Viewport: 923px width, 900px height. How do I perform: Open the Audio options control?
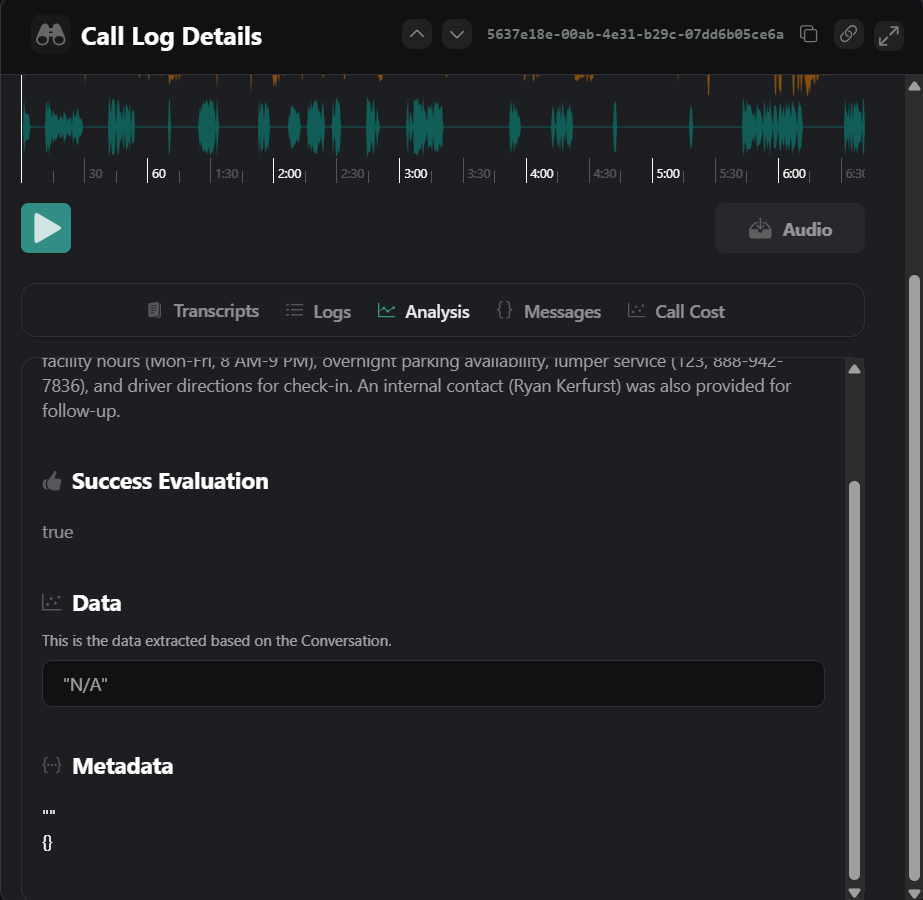pos(789,228)
